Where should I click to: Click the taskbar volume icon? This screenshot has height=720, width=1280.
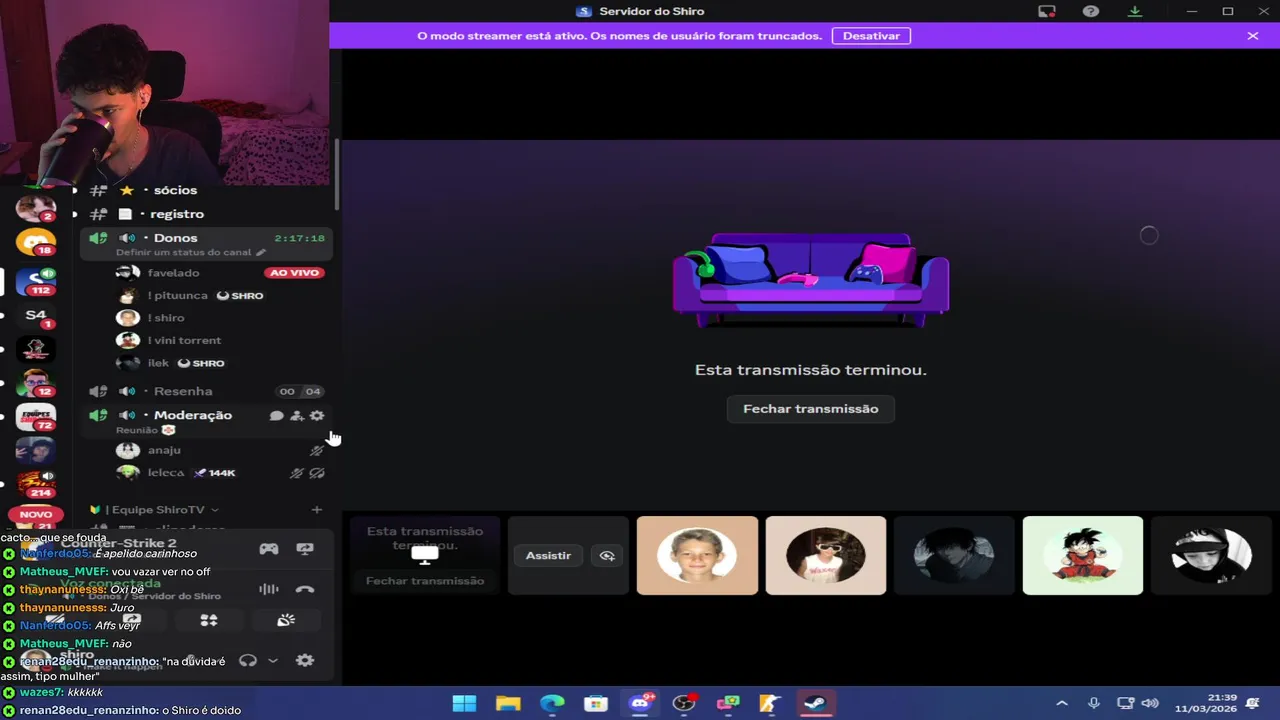click(1150, 703)
